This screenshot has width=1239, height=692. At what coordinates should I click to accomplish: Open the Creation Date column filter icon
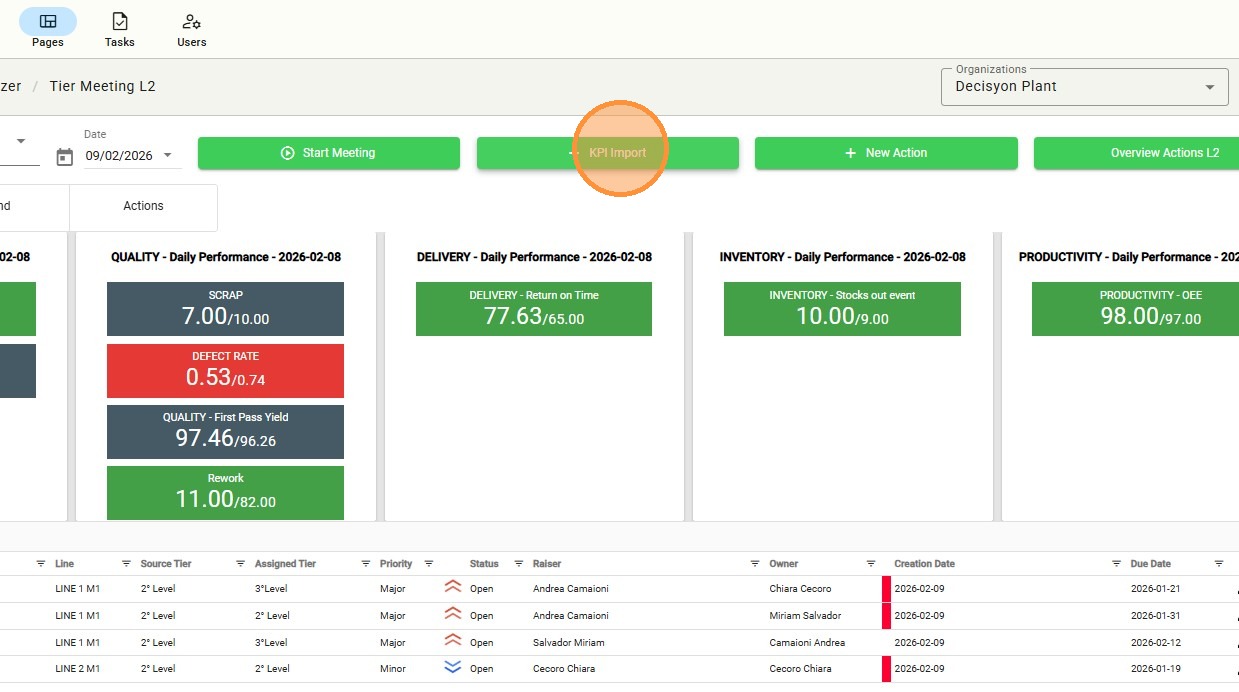(1116, 564)
